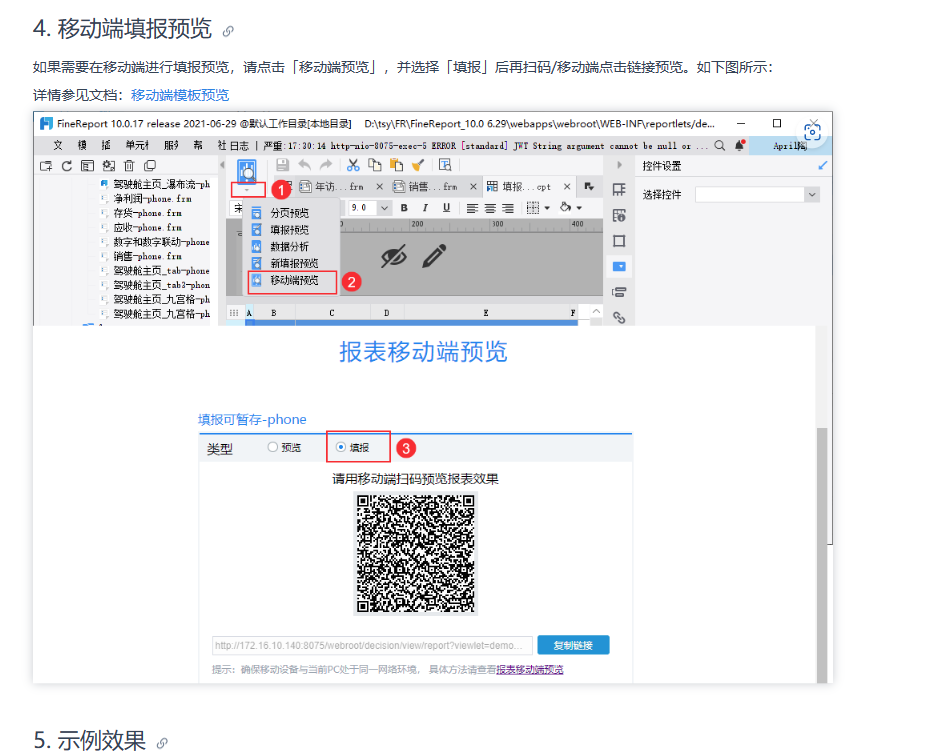Open the preview mode dropdown arrow
The height and width of the screenshot is (751, 936).
247,190
